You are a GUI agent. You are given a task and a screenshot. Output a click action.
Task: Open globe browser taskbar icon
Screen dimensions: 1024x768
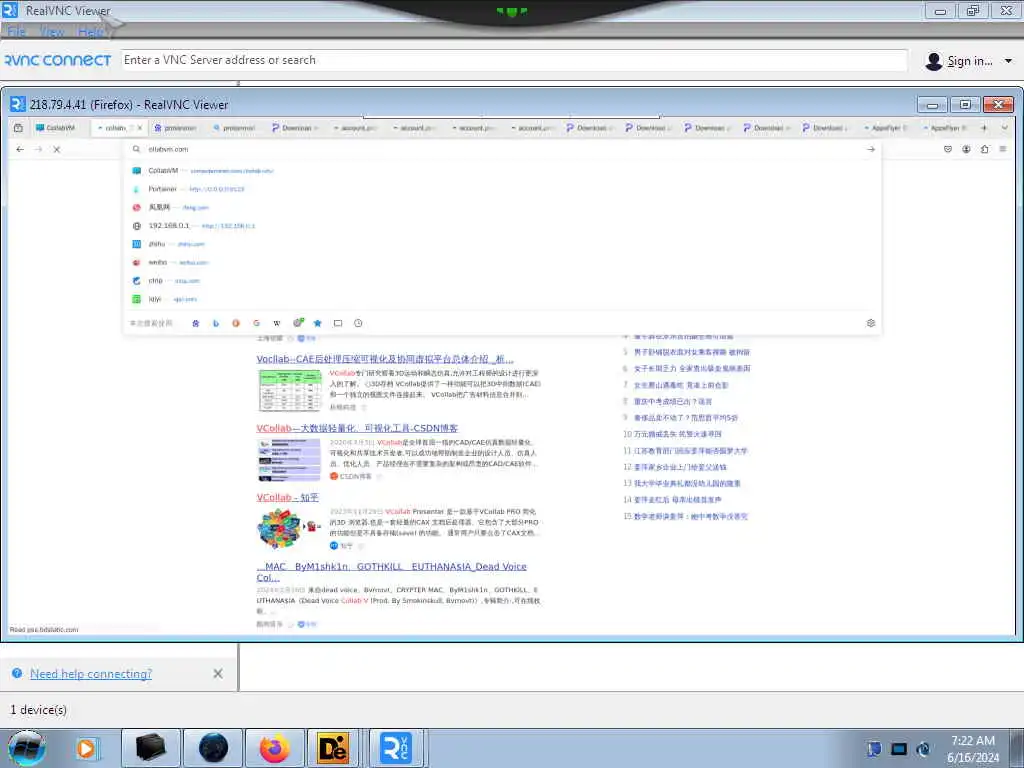[214, 748]
